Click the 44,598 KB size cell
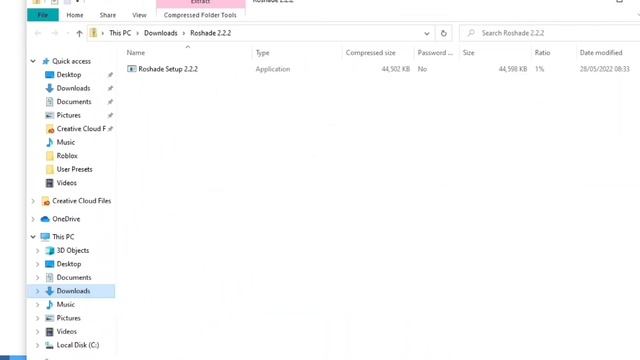Image resolution: width=640 pixels, height=360 pixels. click(513, 69)
